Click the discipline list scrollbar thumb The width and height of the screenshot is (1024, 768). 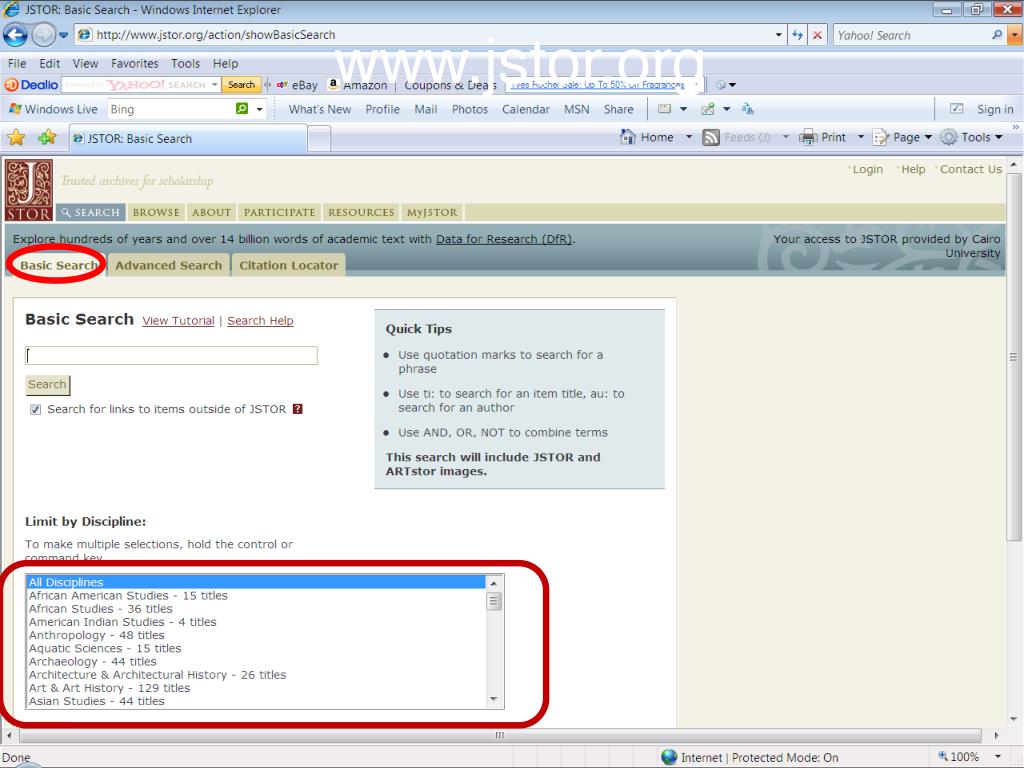494,601
